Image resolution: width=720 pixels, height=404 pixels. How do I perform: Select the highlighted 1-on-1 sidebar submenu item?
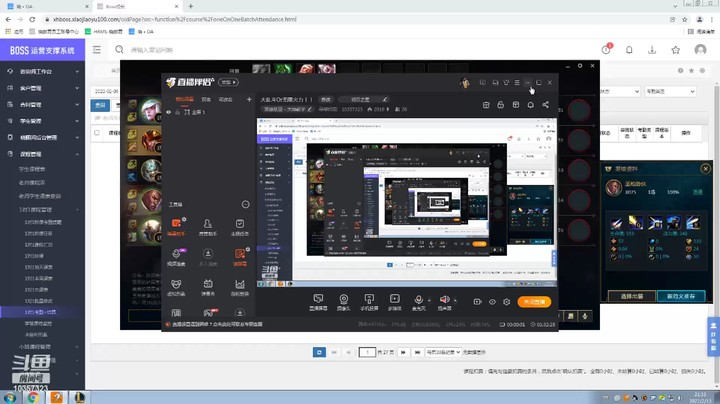coord(42,312)
